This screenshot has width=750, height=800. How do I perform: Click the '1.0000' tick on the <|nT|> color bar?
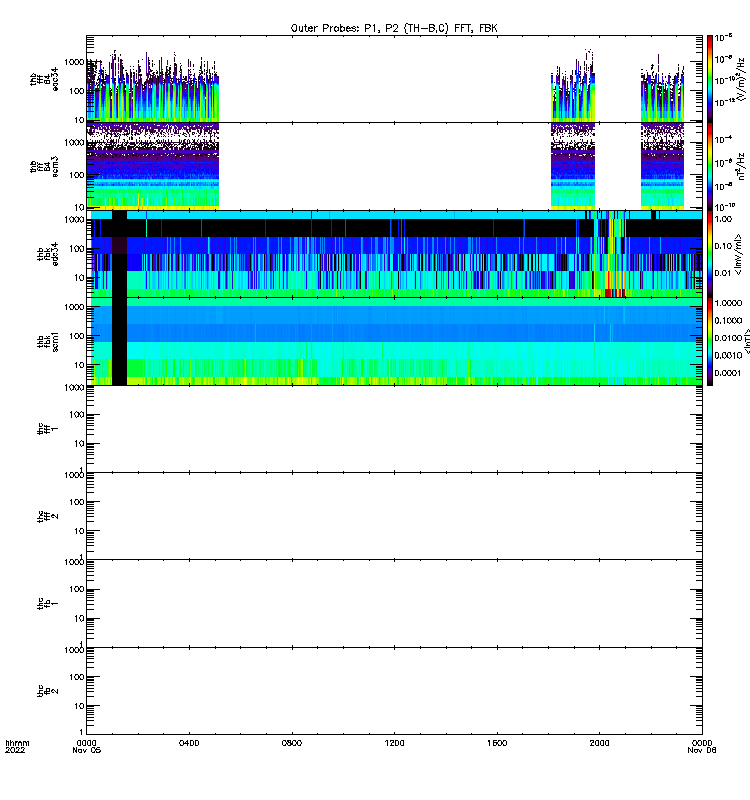(x=728, y=303)
